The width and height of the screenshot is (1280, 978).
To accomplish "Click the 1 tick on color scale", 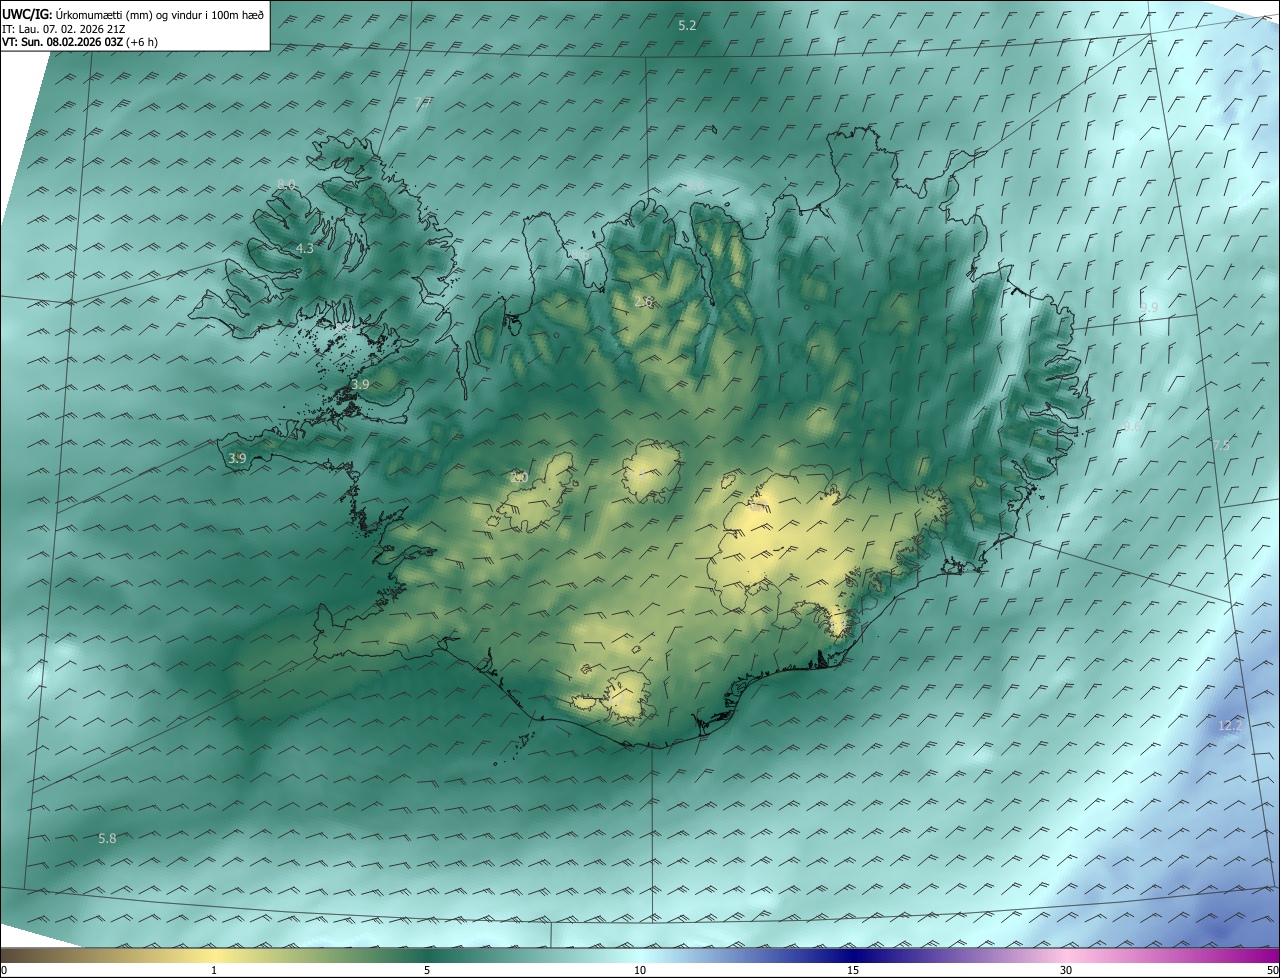I will point(214,970).
